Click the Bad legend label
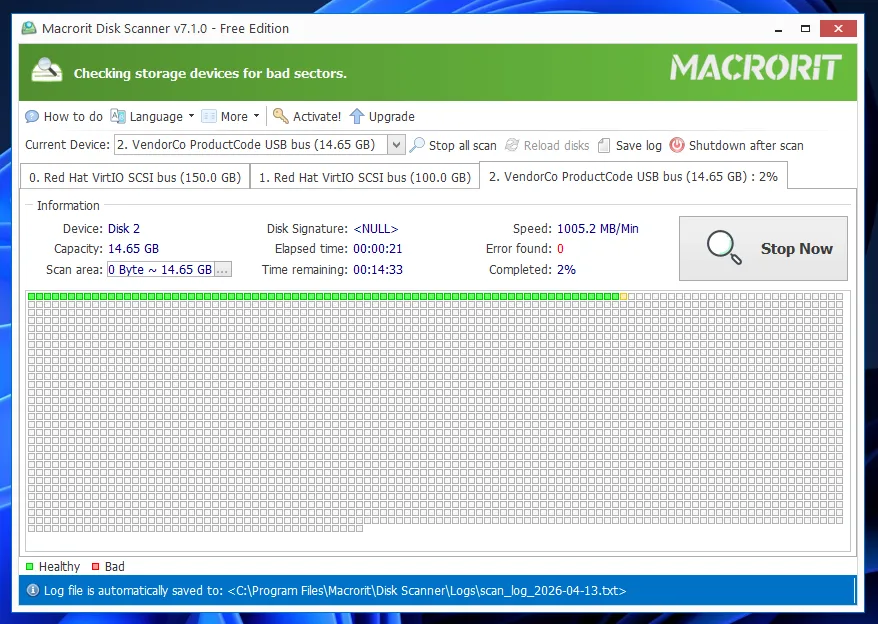Image resolution: width=878 pixels, height=624 pixels. click(x=115, y=566)
